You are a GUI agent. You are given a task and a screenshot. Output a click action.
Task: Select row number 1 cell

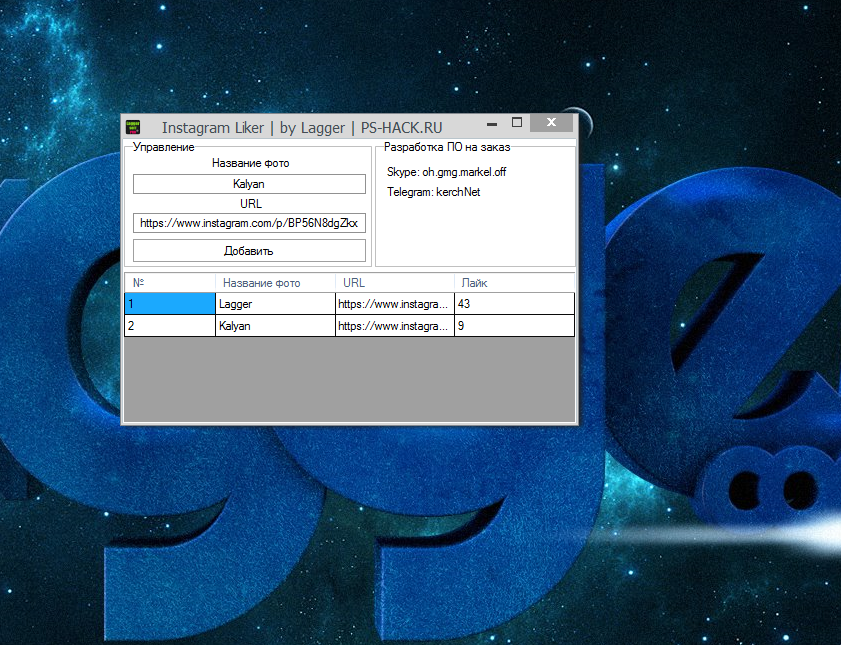(x=170, y=304)
